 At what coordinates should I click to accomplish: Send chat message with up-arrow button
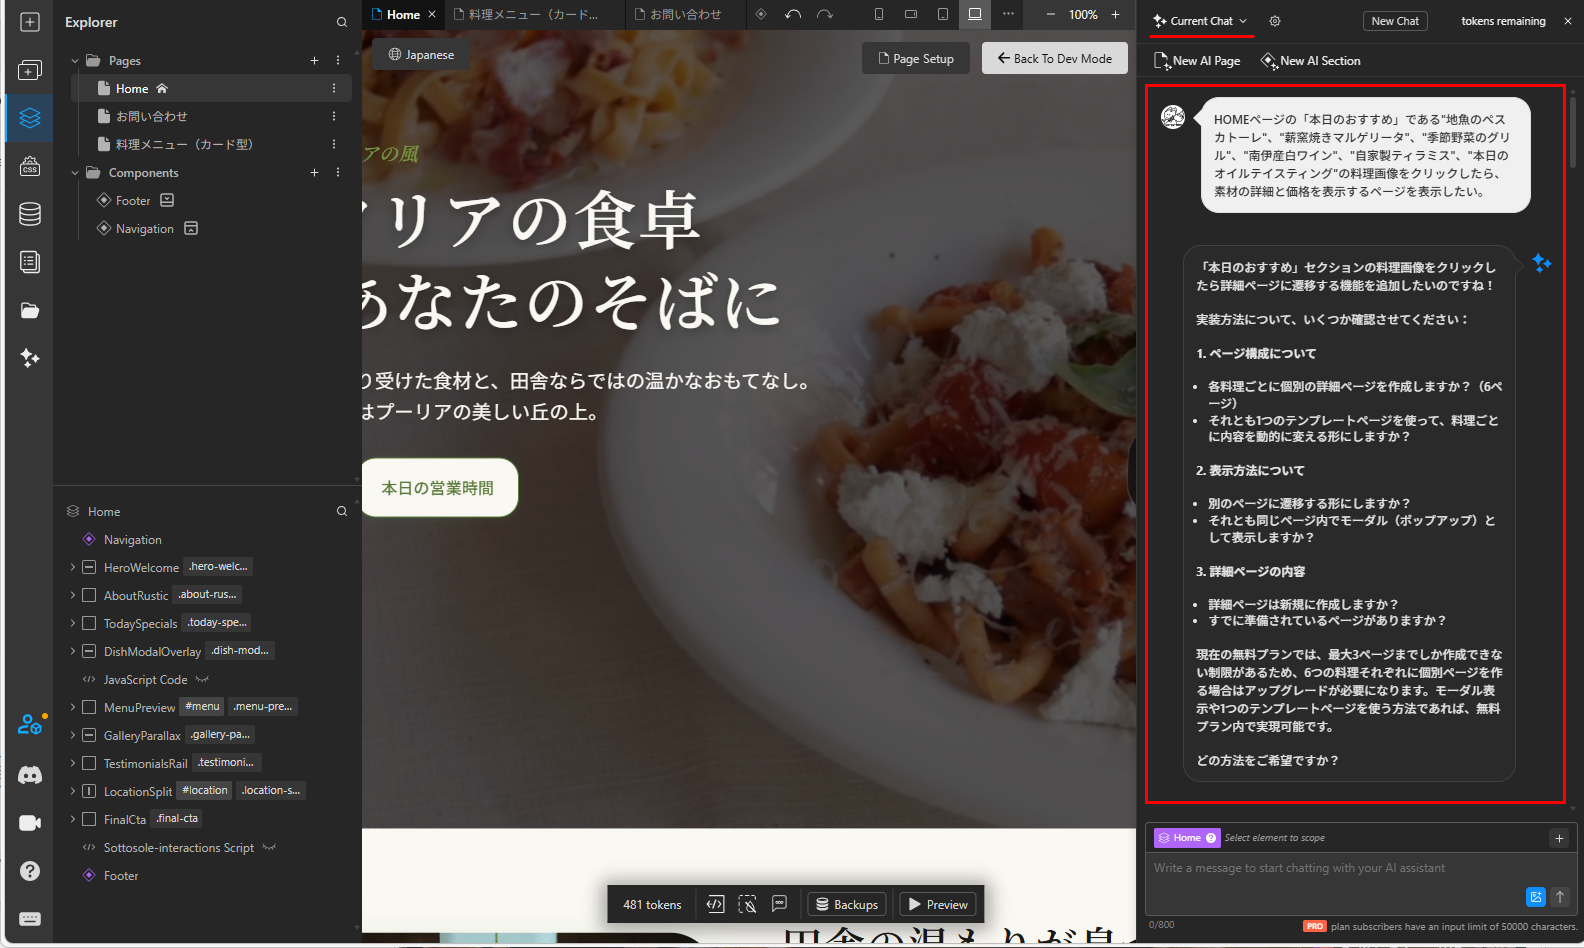pos(1560,897)
